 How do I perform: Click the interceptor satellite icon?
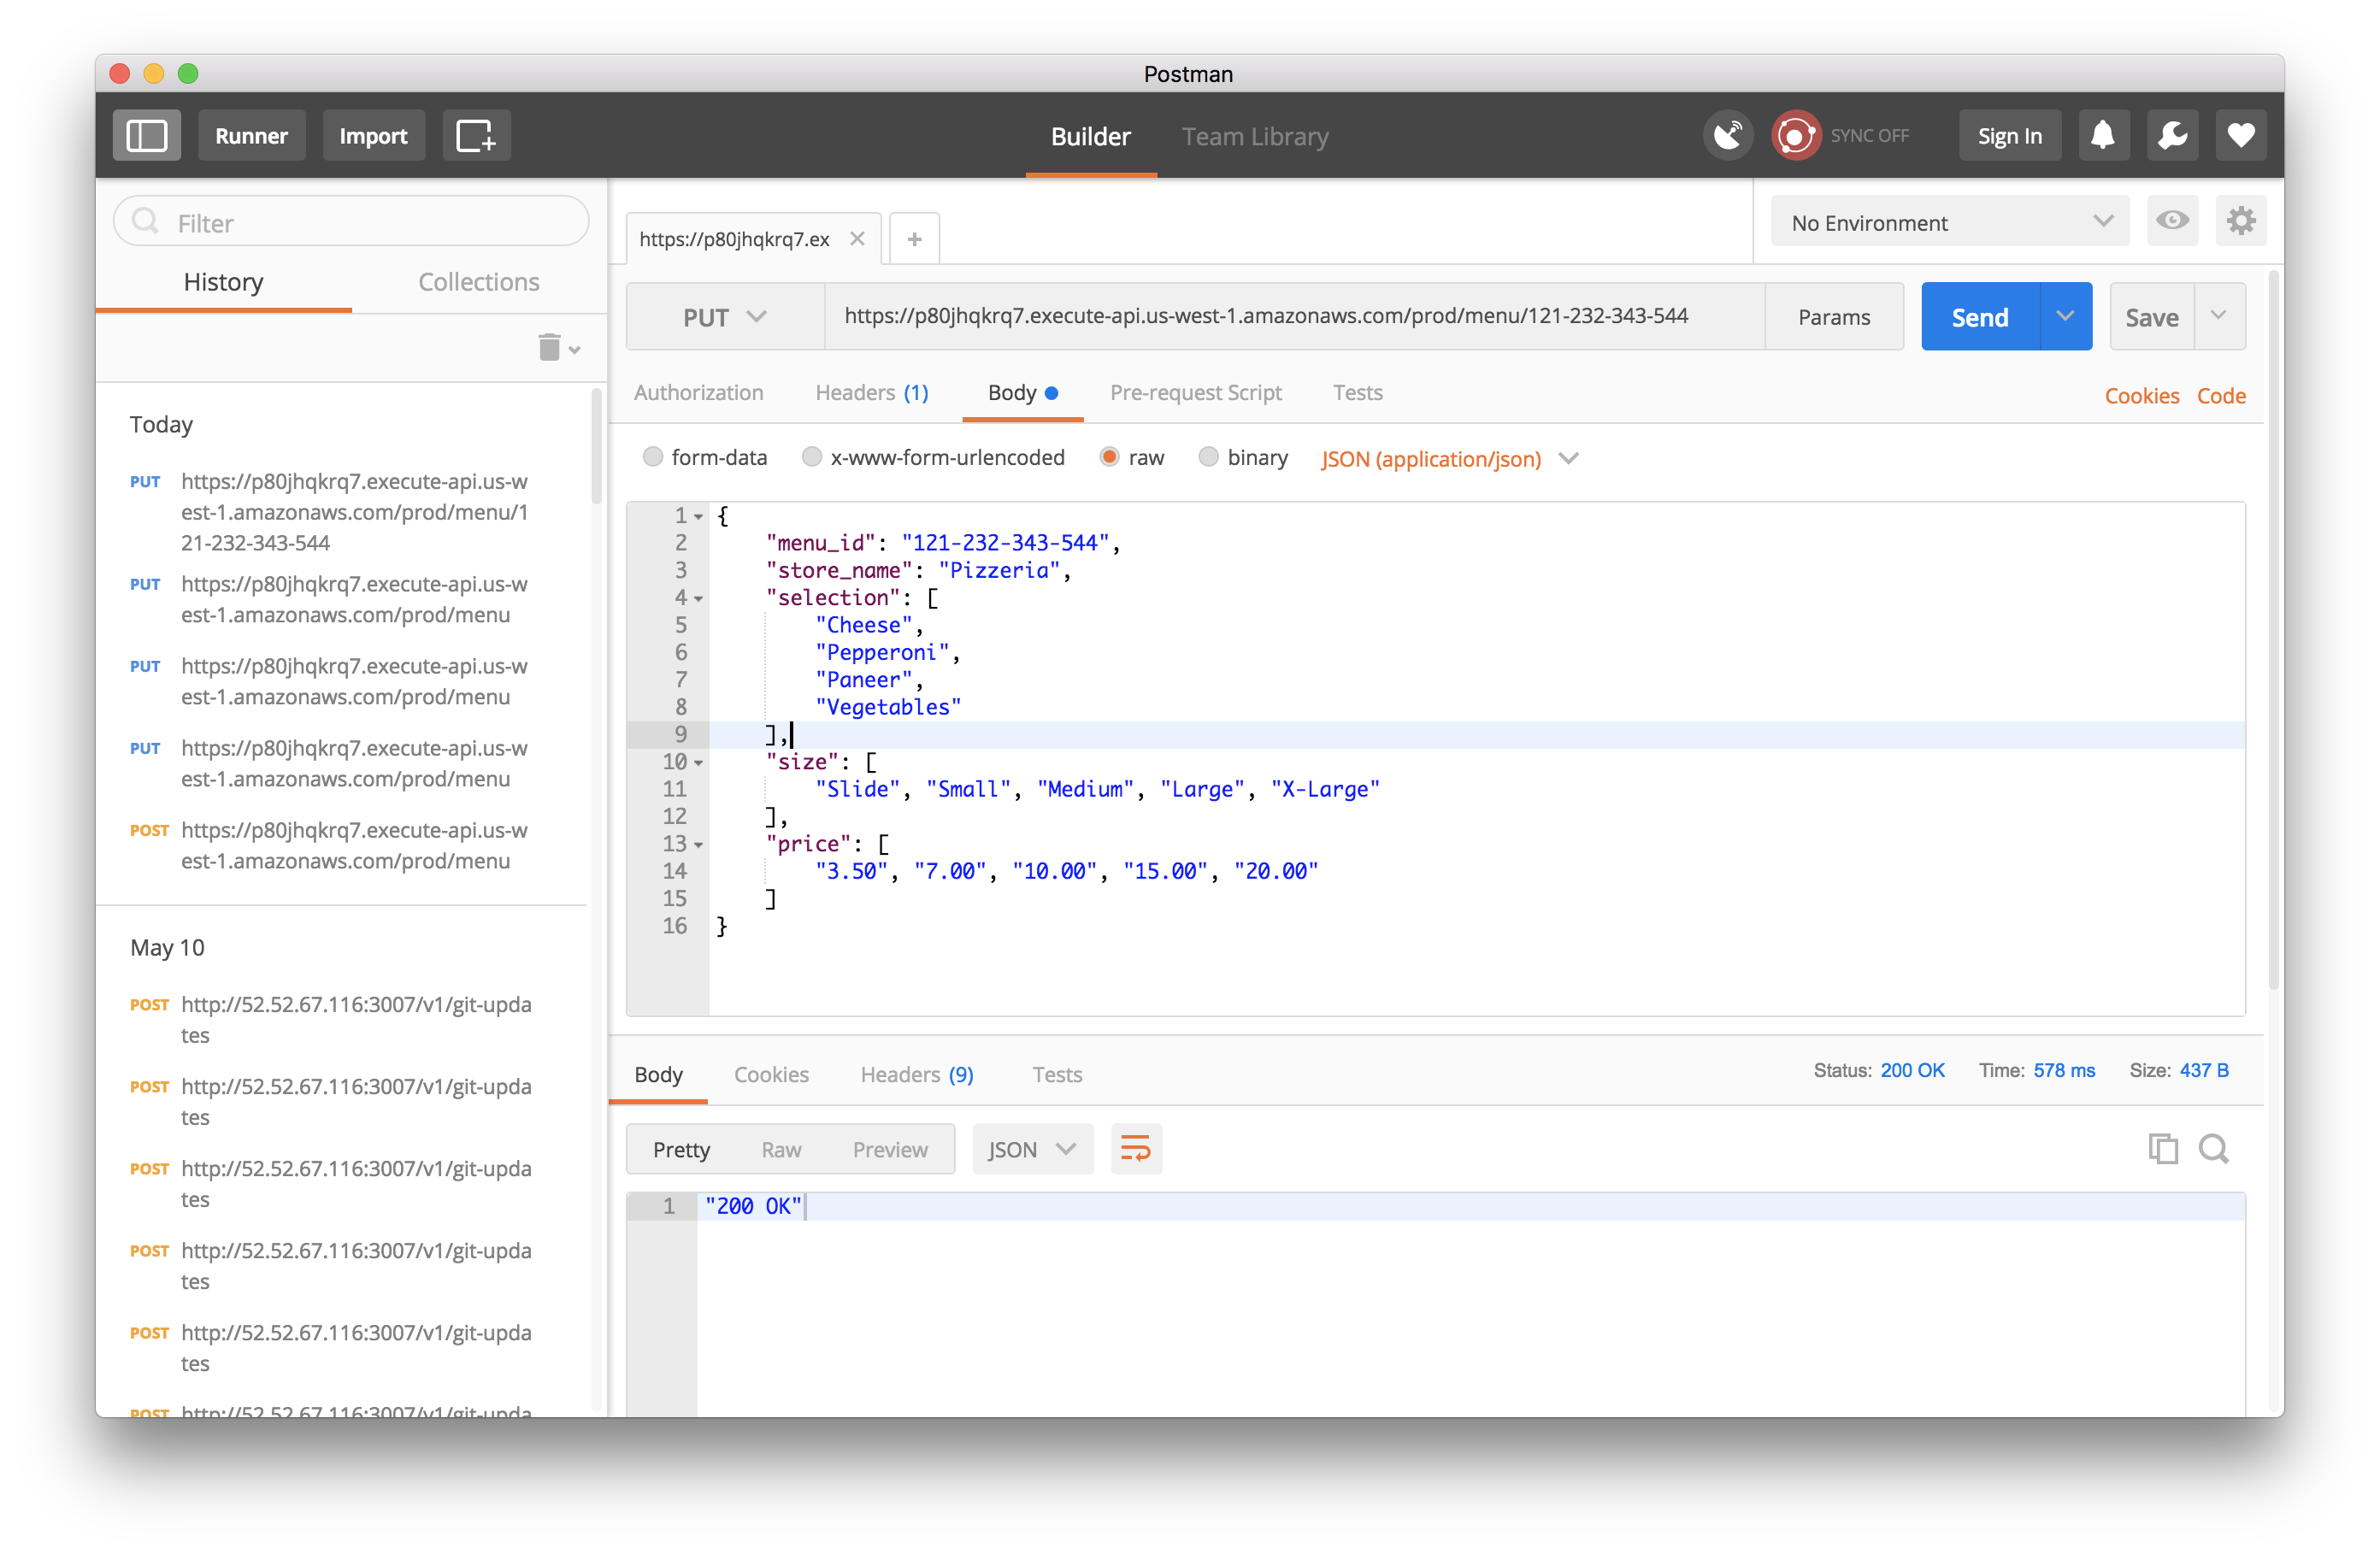point(1727,135)
